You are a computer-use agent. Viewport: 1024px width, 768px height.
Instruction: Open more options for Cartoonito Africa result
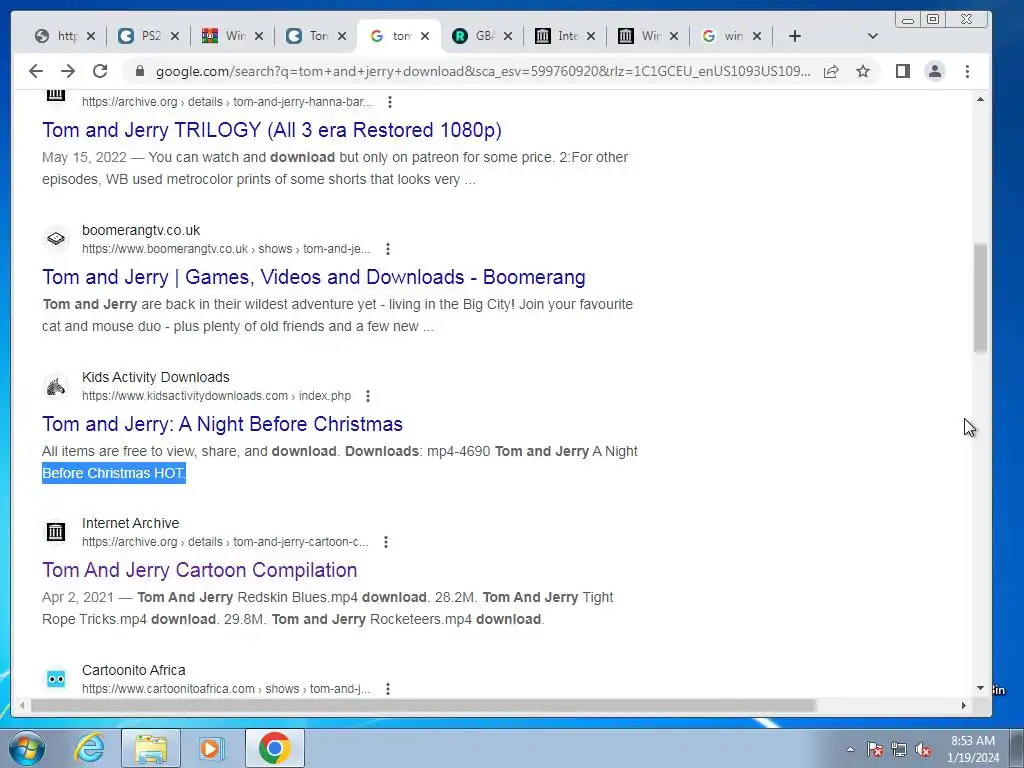pyautogui.click(x=388, y=689)
